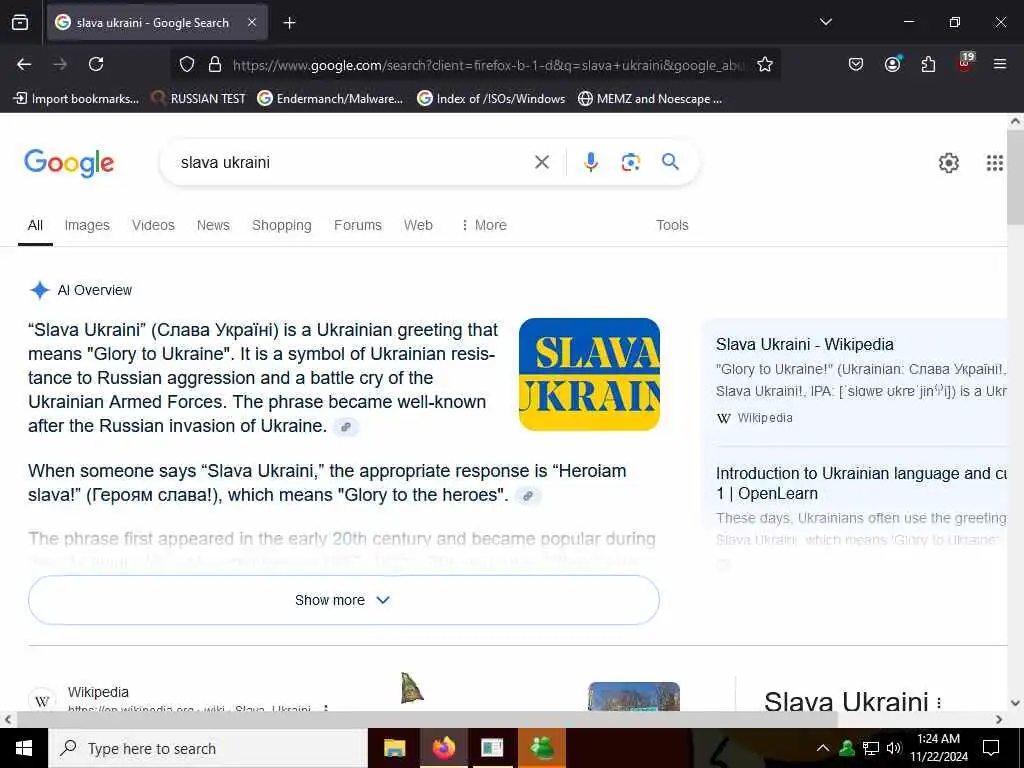List all tabs dropdown arrow

coord(825,22)
